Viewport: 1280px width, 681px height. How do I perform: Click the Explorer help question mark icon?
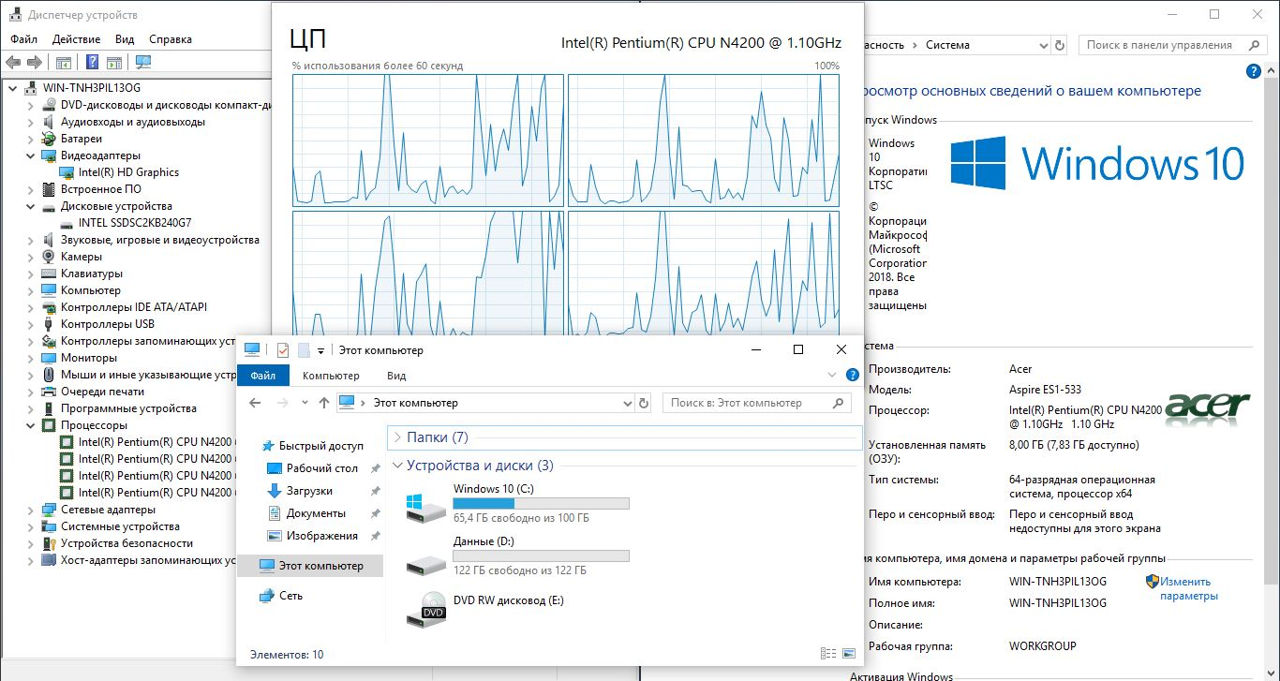852,375
